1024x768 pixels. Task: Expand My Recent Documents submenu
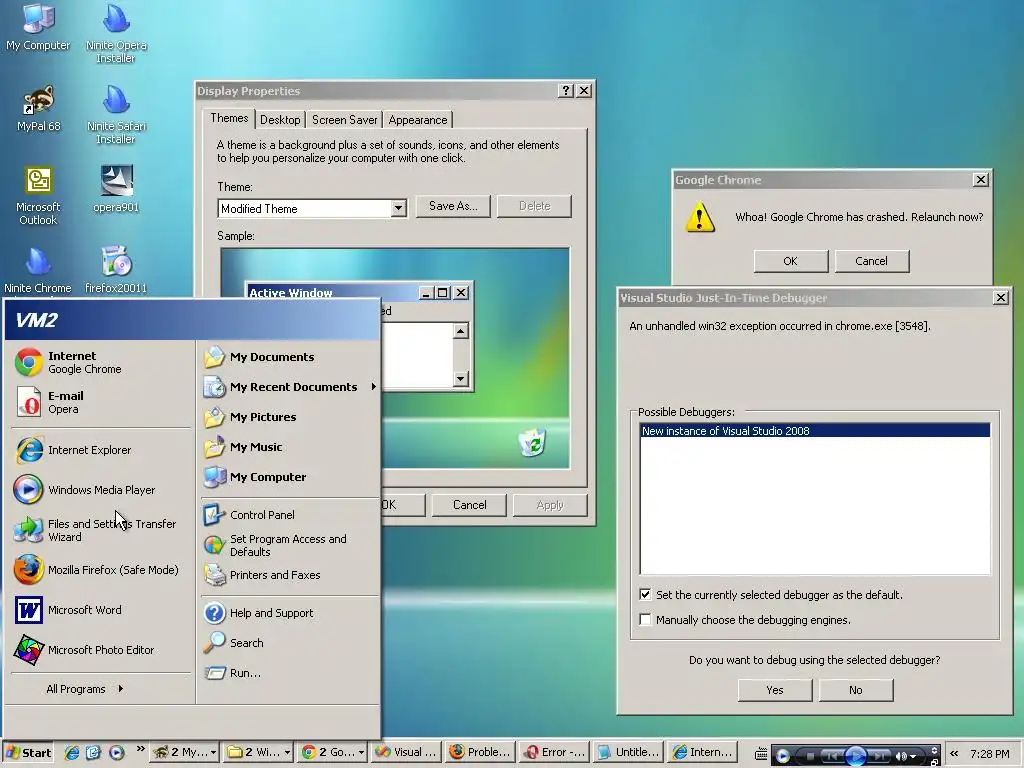[x=289, y=387]
